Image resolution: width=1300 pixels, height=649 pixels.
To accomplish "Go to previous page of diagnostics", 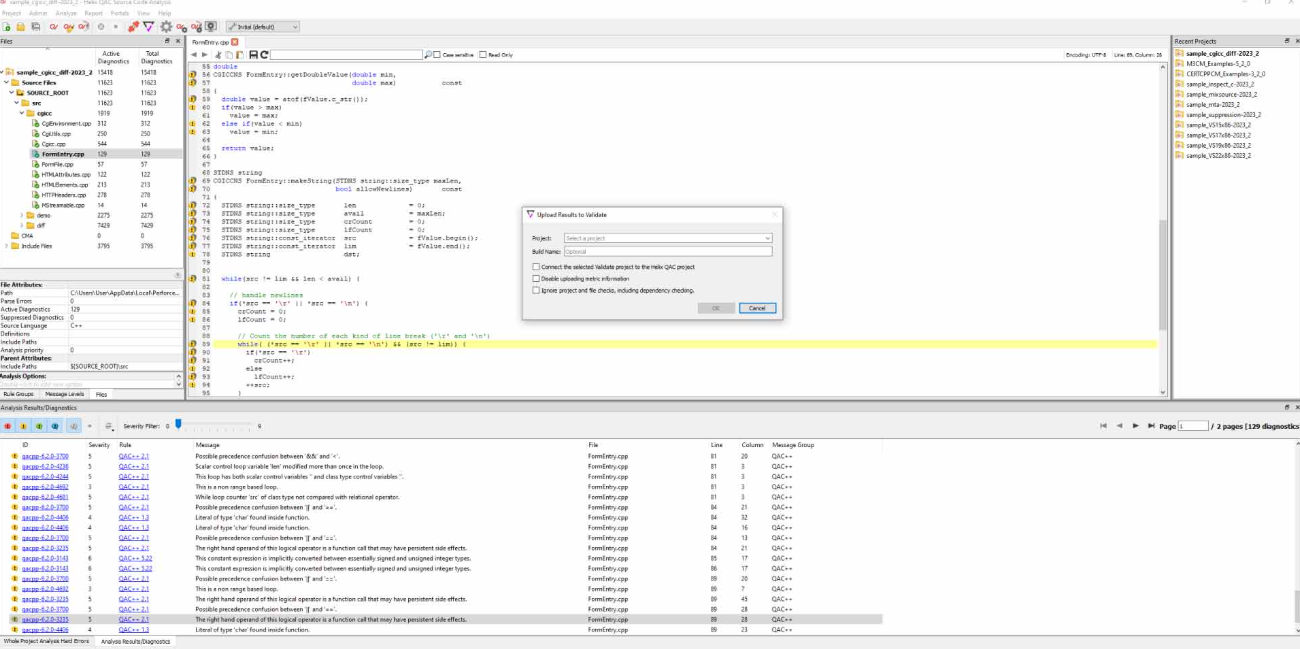I will [1119, 426].
